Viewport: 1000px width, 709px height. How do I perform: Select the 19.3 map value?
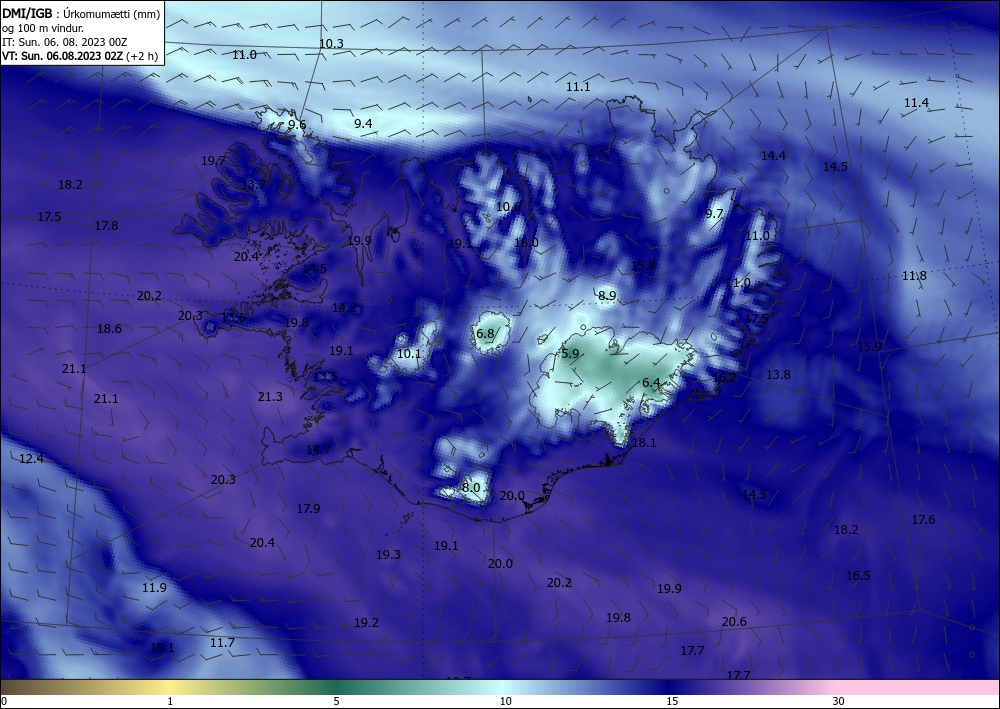coord(388,554)
